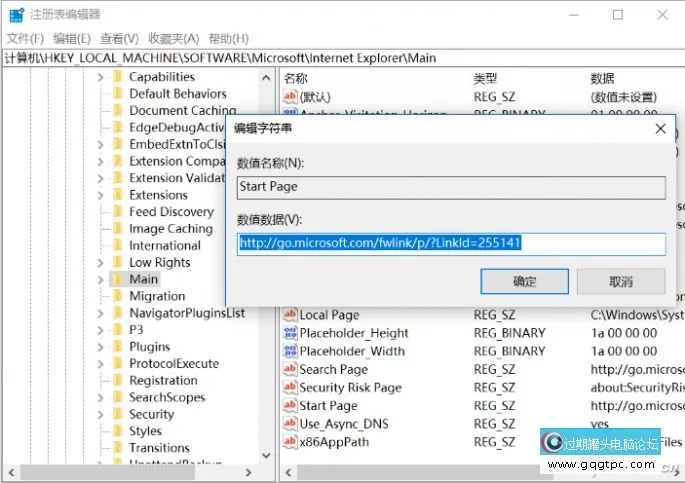This screenshot has width=685, height=483.
Task: Expand the Main key arrow
Action: coord(100,280)
